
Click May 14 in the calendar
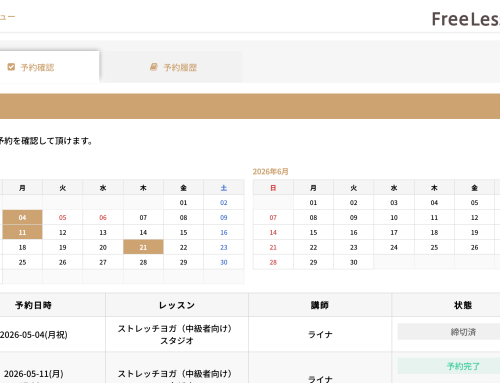click(x=143, y=232)
